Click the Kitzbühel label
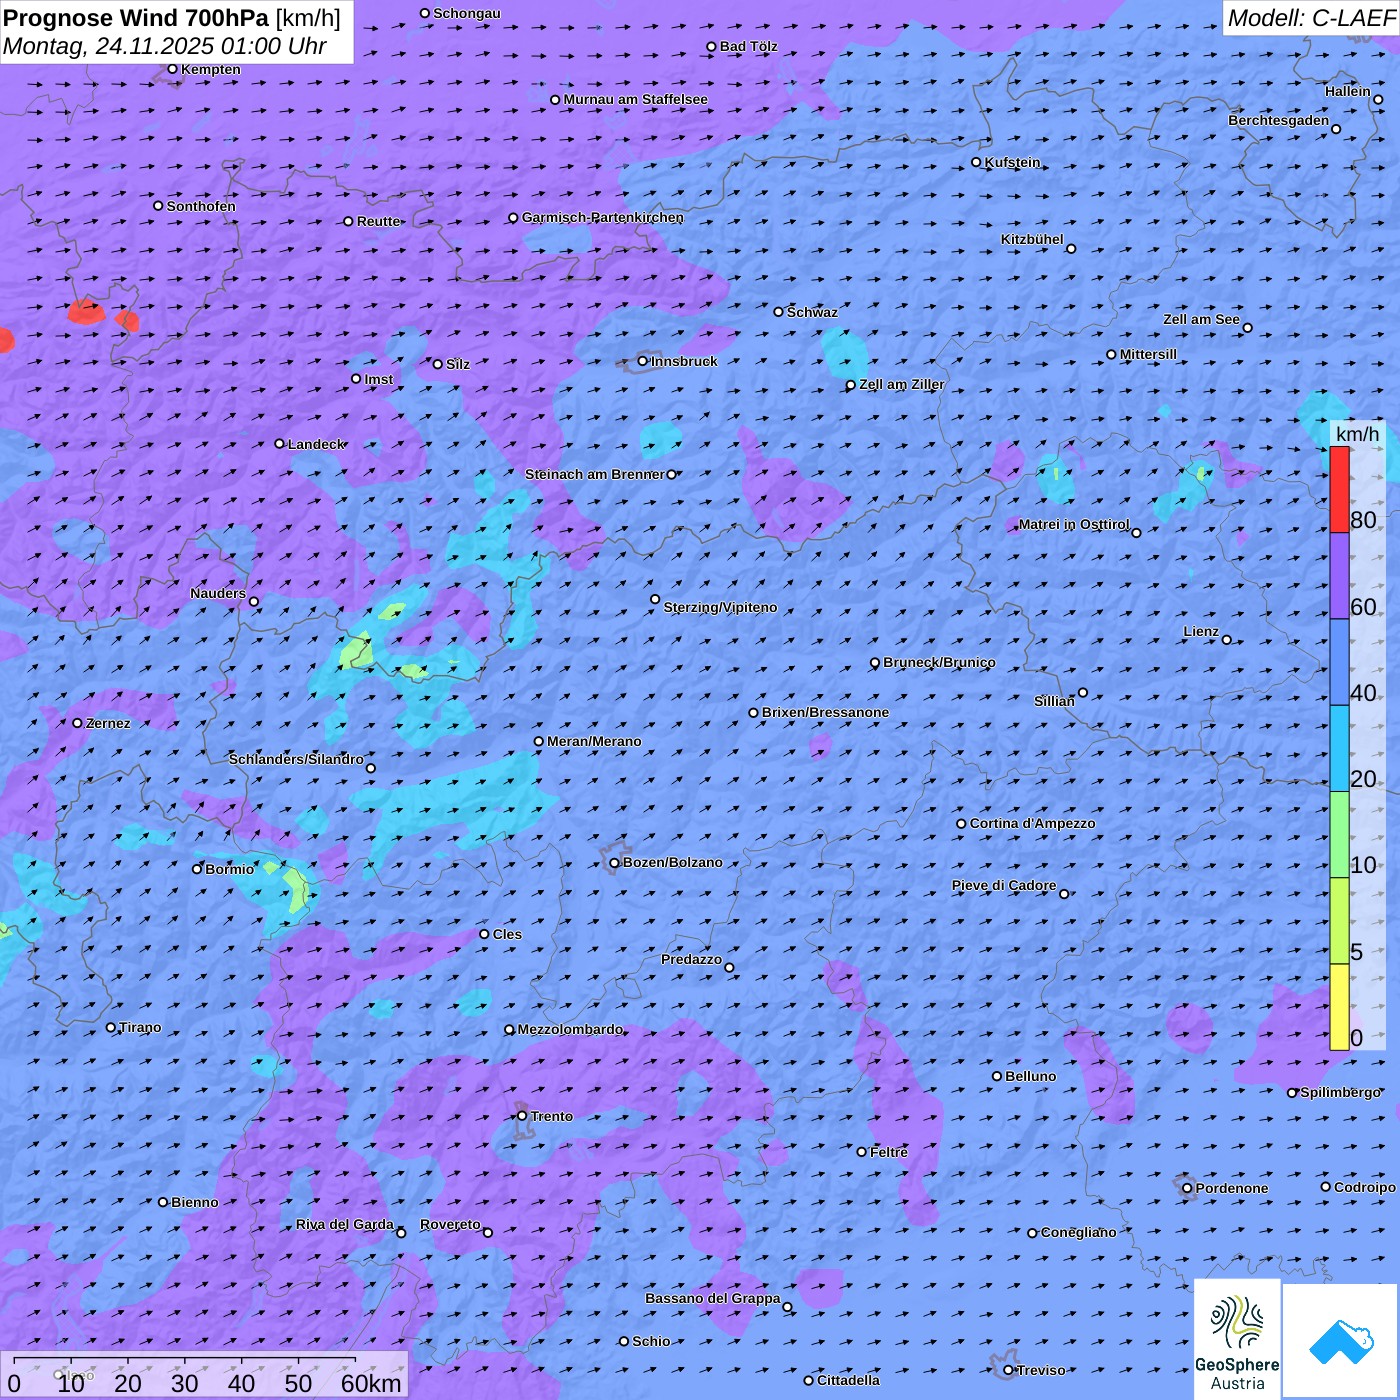This screenshot has width=1400, height=1400. (x=1032, y=239)
